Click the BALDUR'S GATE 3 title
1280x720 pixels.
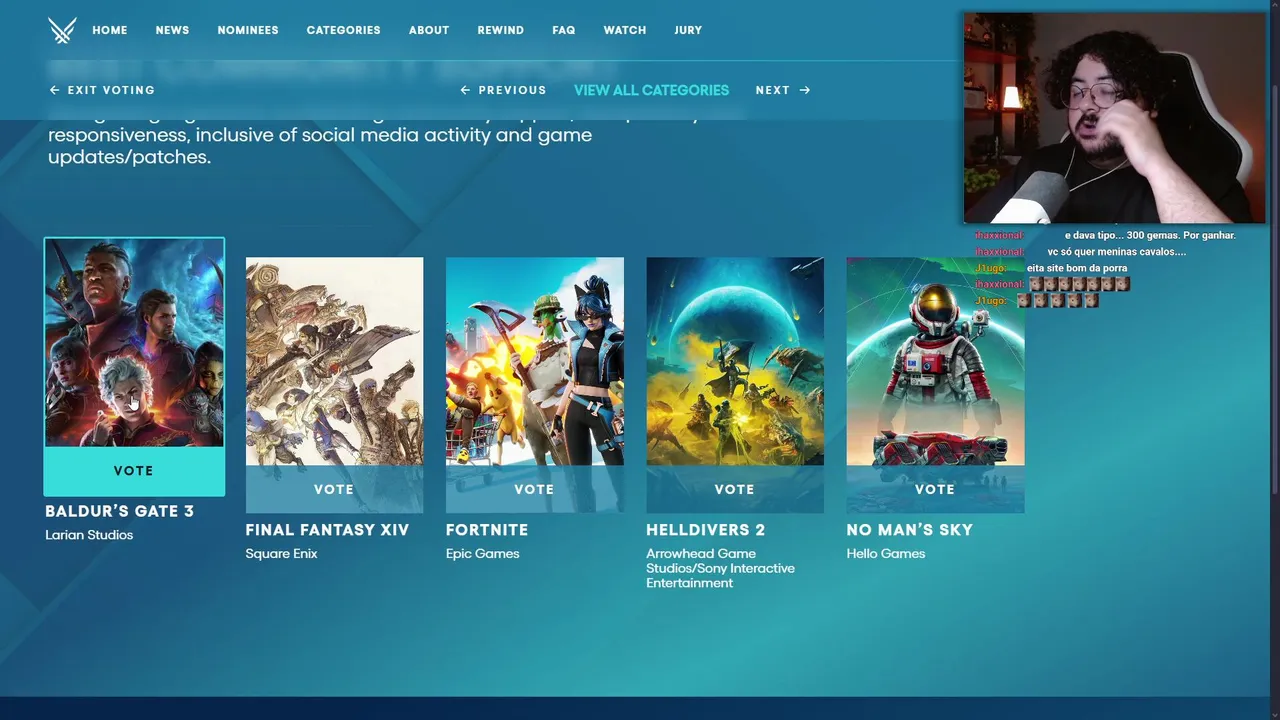coord(119,511)
